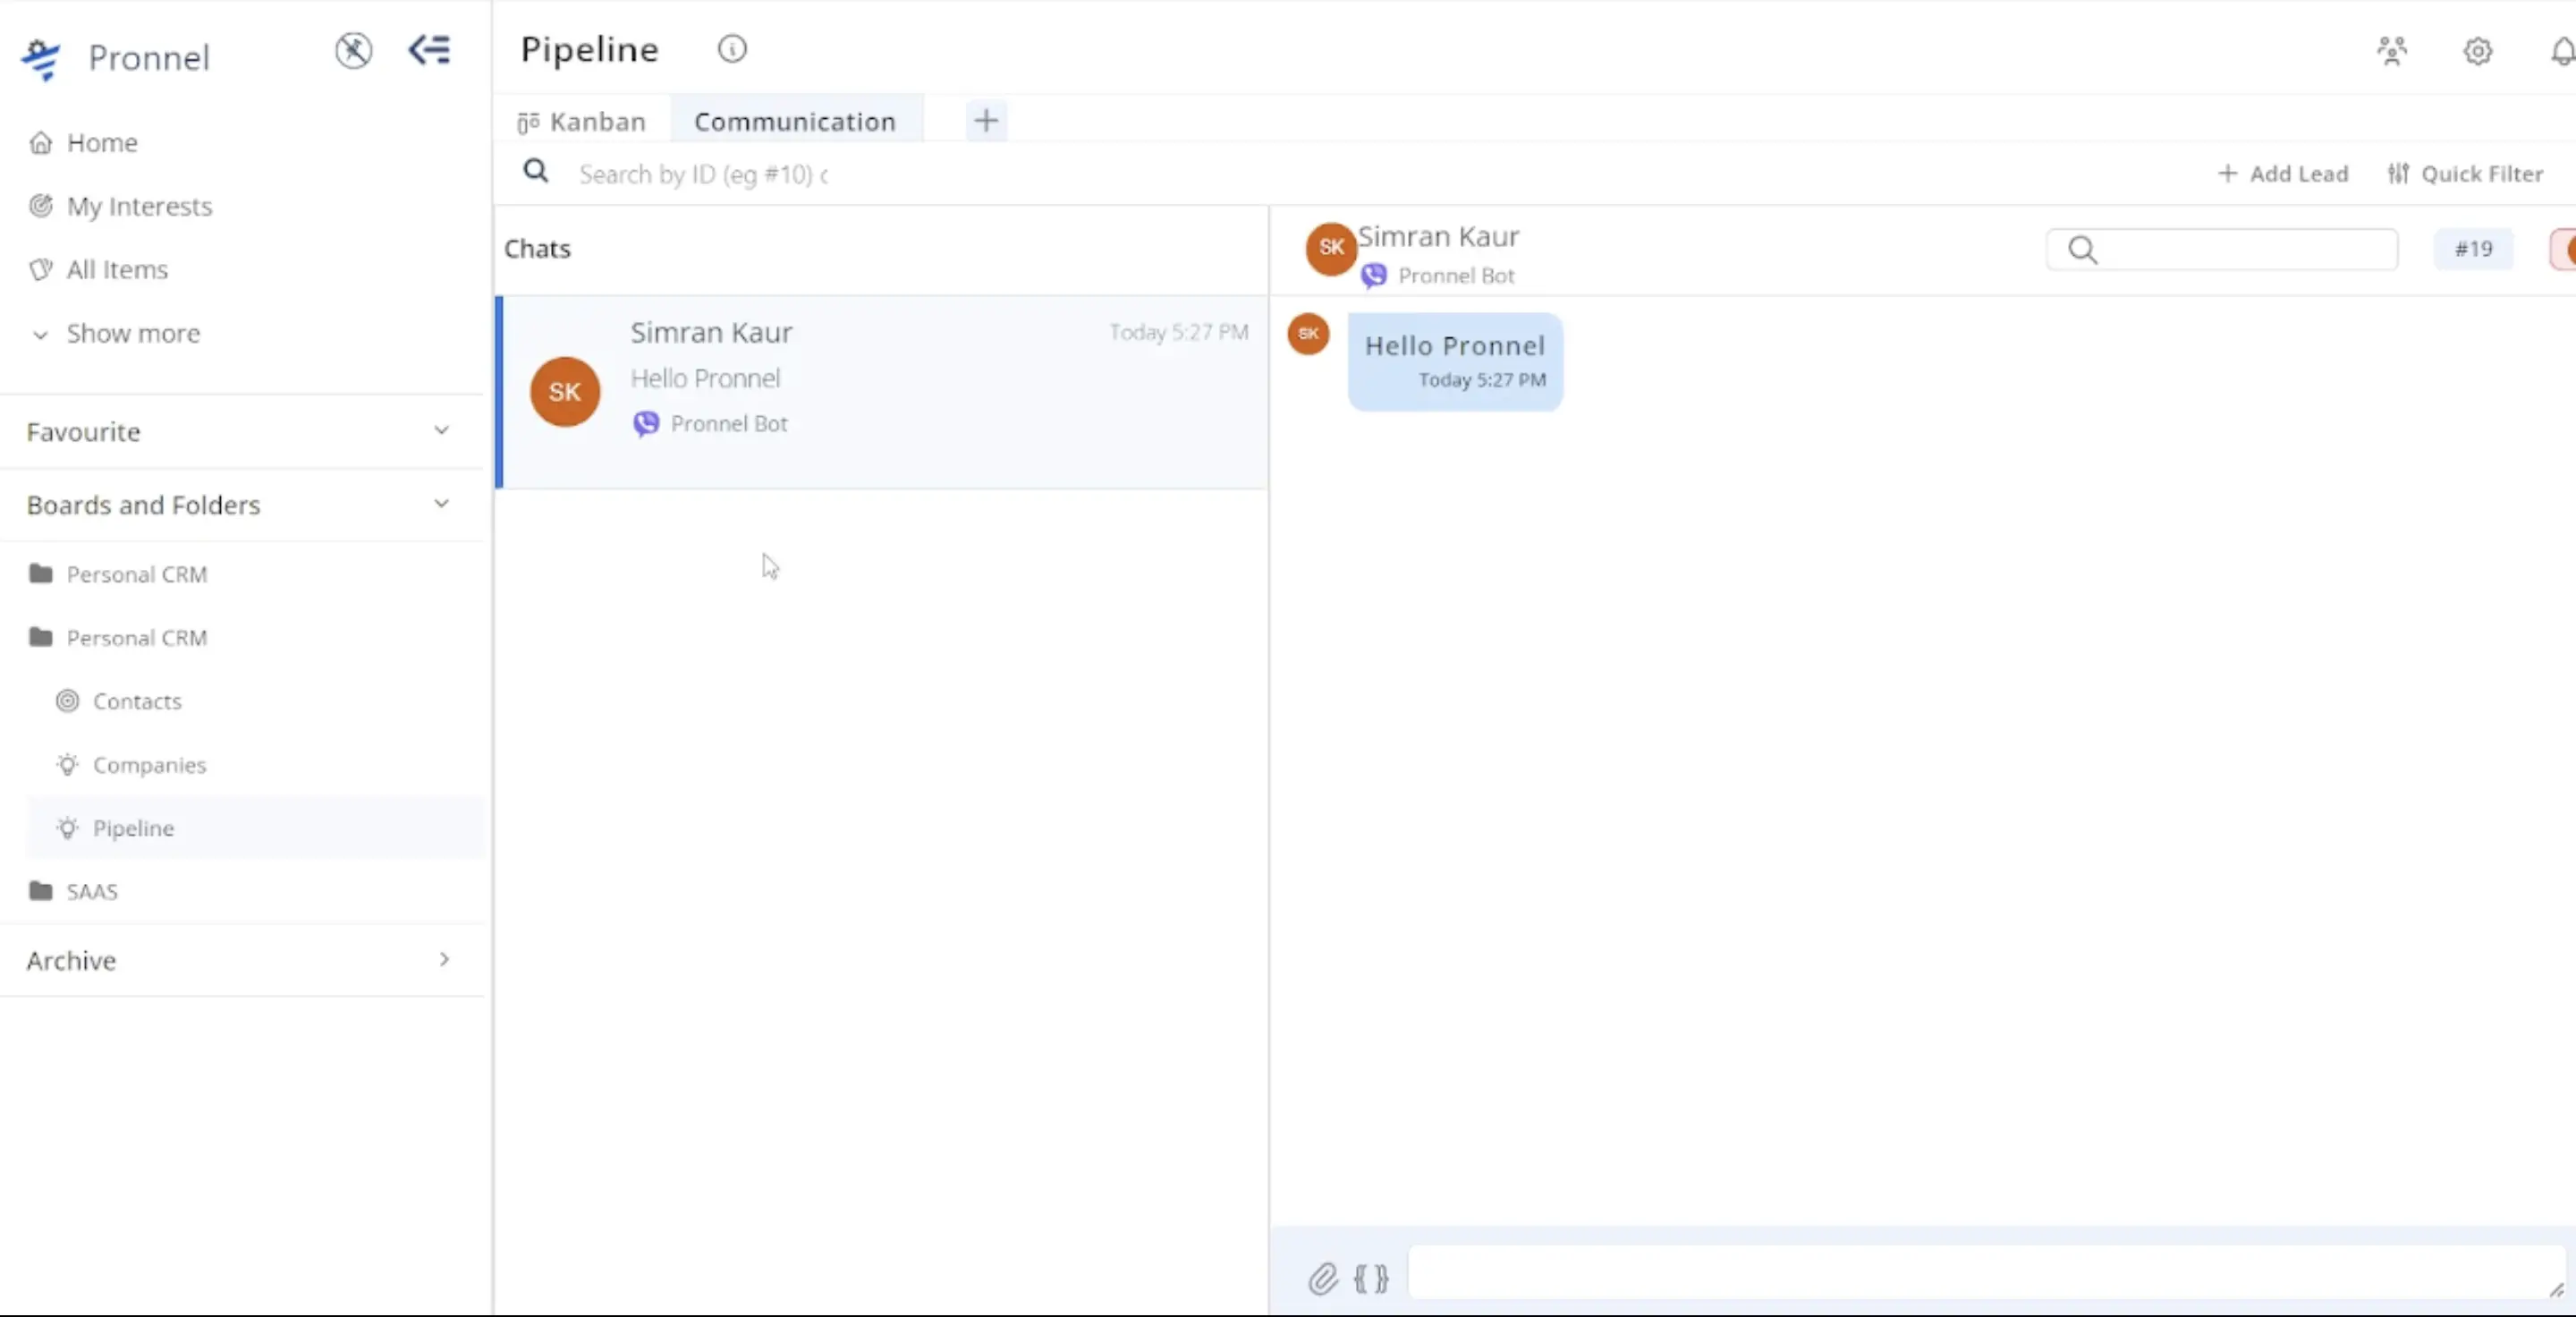The width and height of the screenshot is (2576, 1317).
Task: Click Add Lead button
Action: click(x=2283, y=174)
